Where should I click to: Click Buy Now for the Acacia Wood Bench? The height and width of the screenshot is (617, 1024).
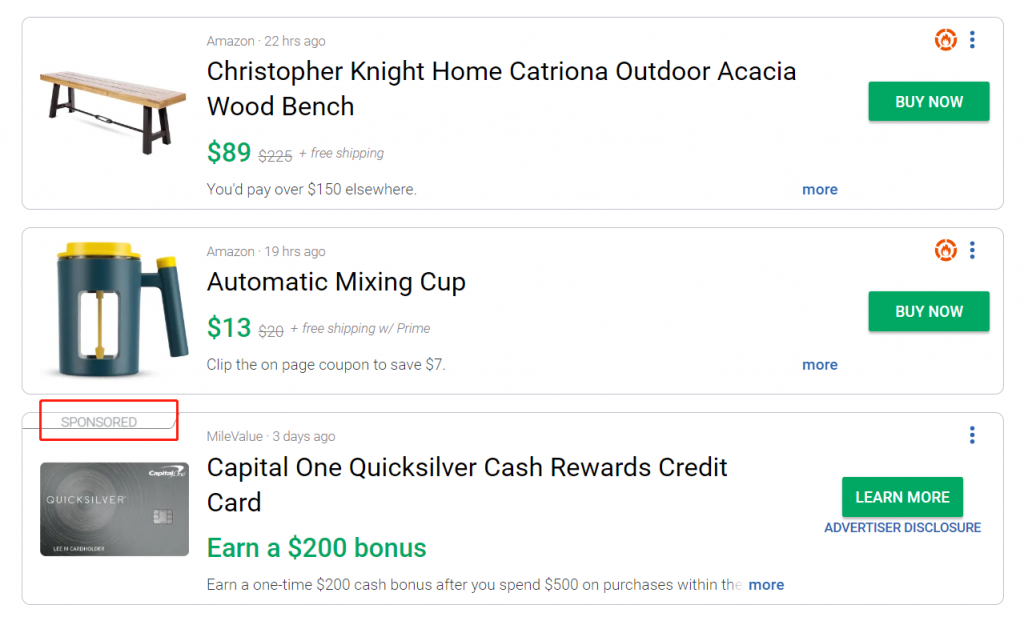[x=929, y=101]
